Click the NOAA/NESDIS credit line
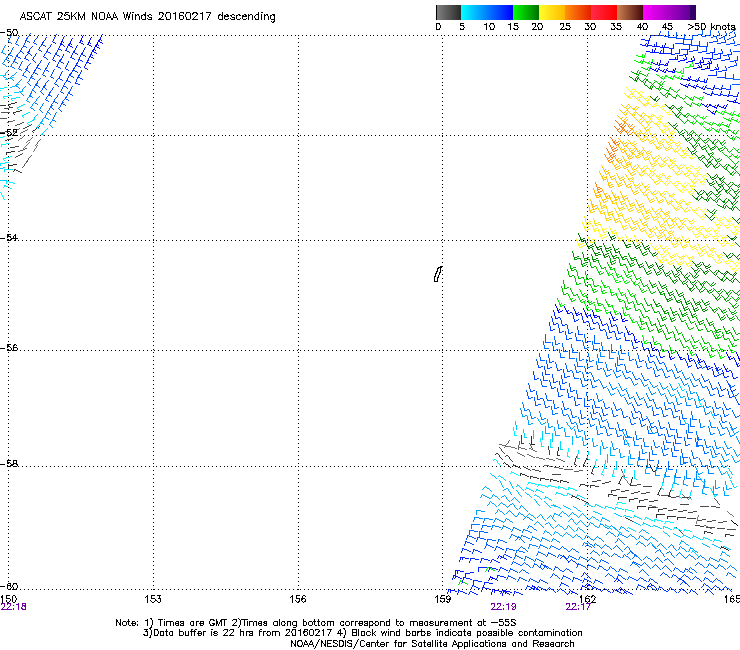Viewport: 740px width, 650px height. coord(432,644)
